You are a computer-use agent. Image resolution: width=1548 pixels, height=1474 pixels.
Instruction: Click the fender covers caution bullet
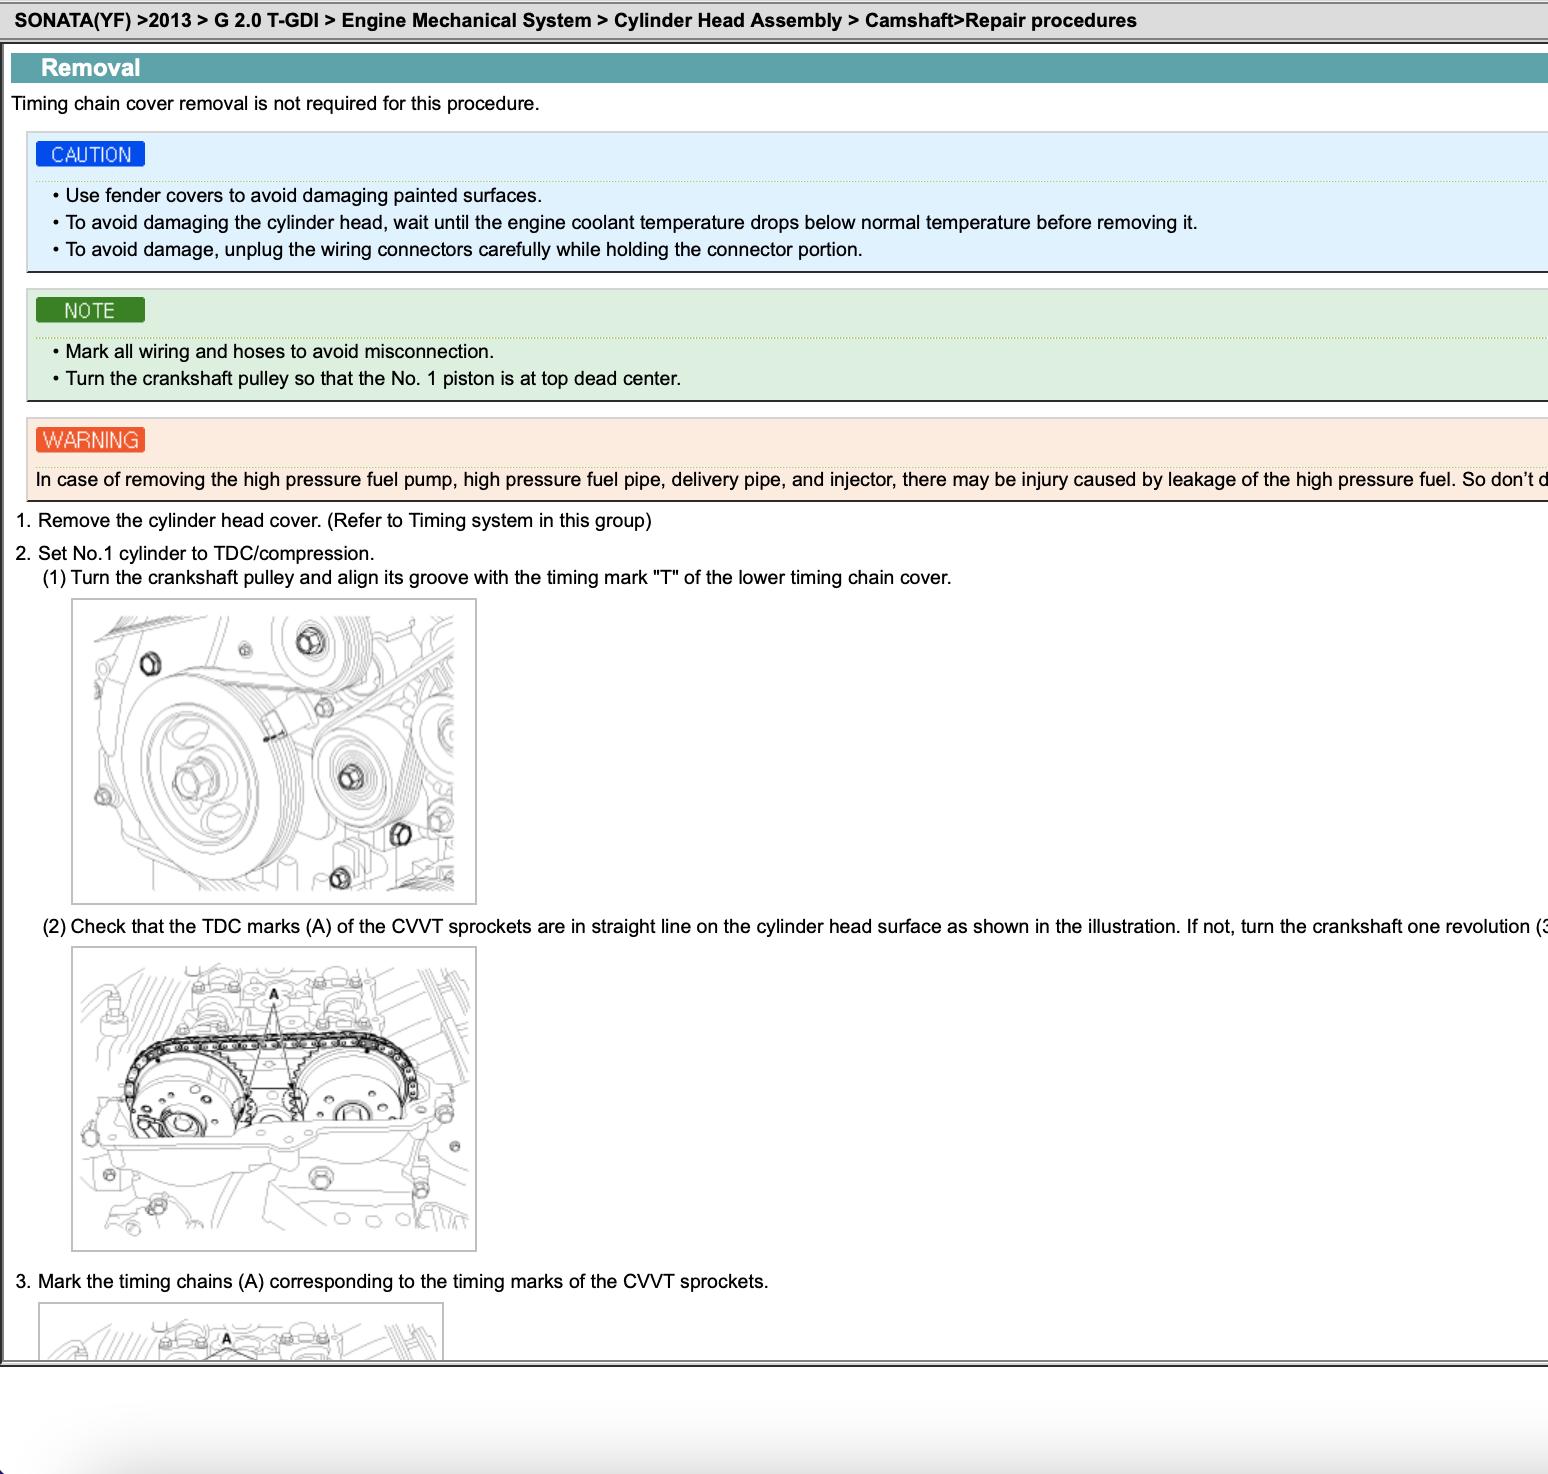pyautogui.click(x=303, y=195)
